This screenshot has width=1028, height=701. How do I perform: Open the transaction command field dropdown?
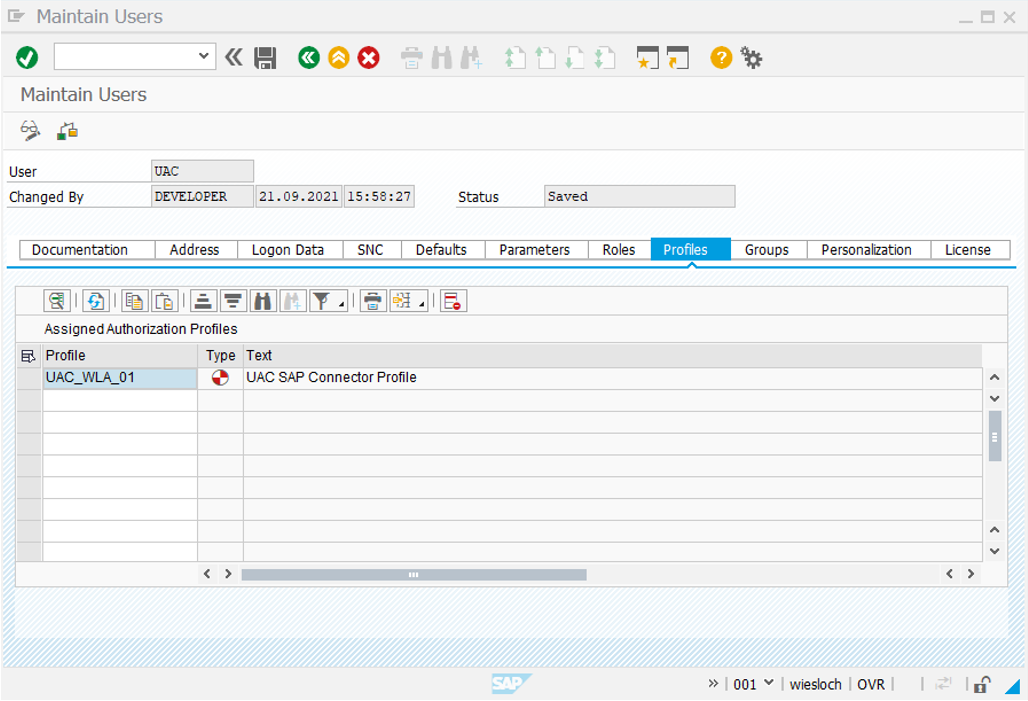[204, 57]
